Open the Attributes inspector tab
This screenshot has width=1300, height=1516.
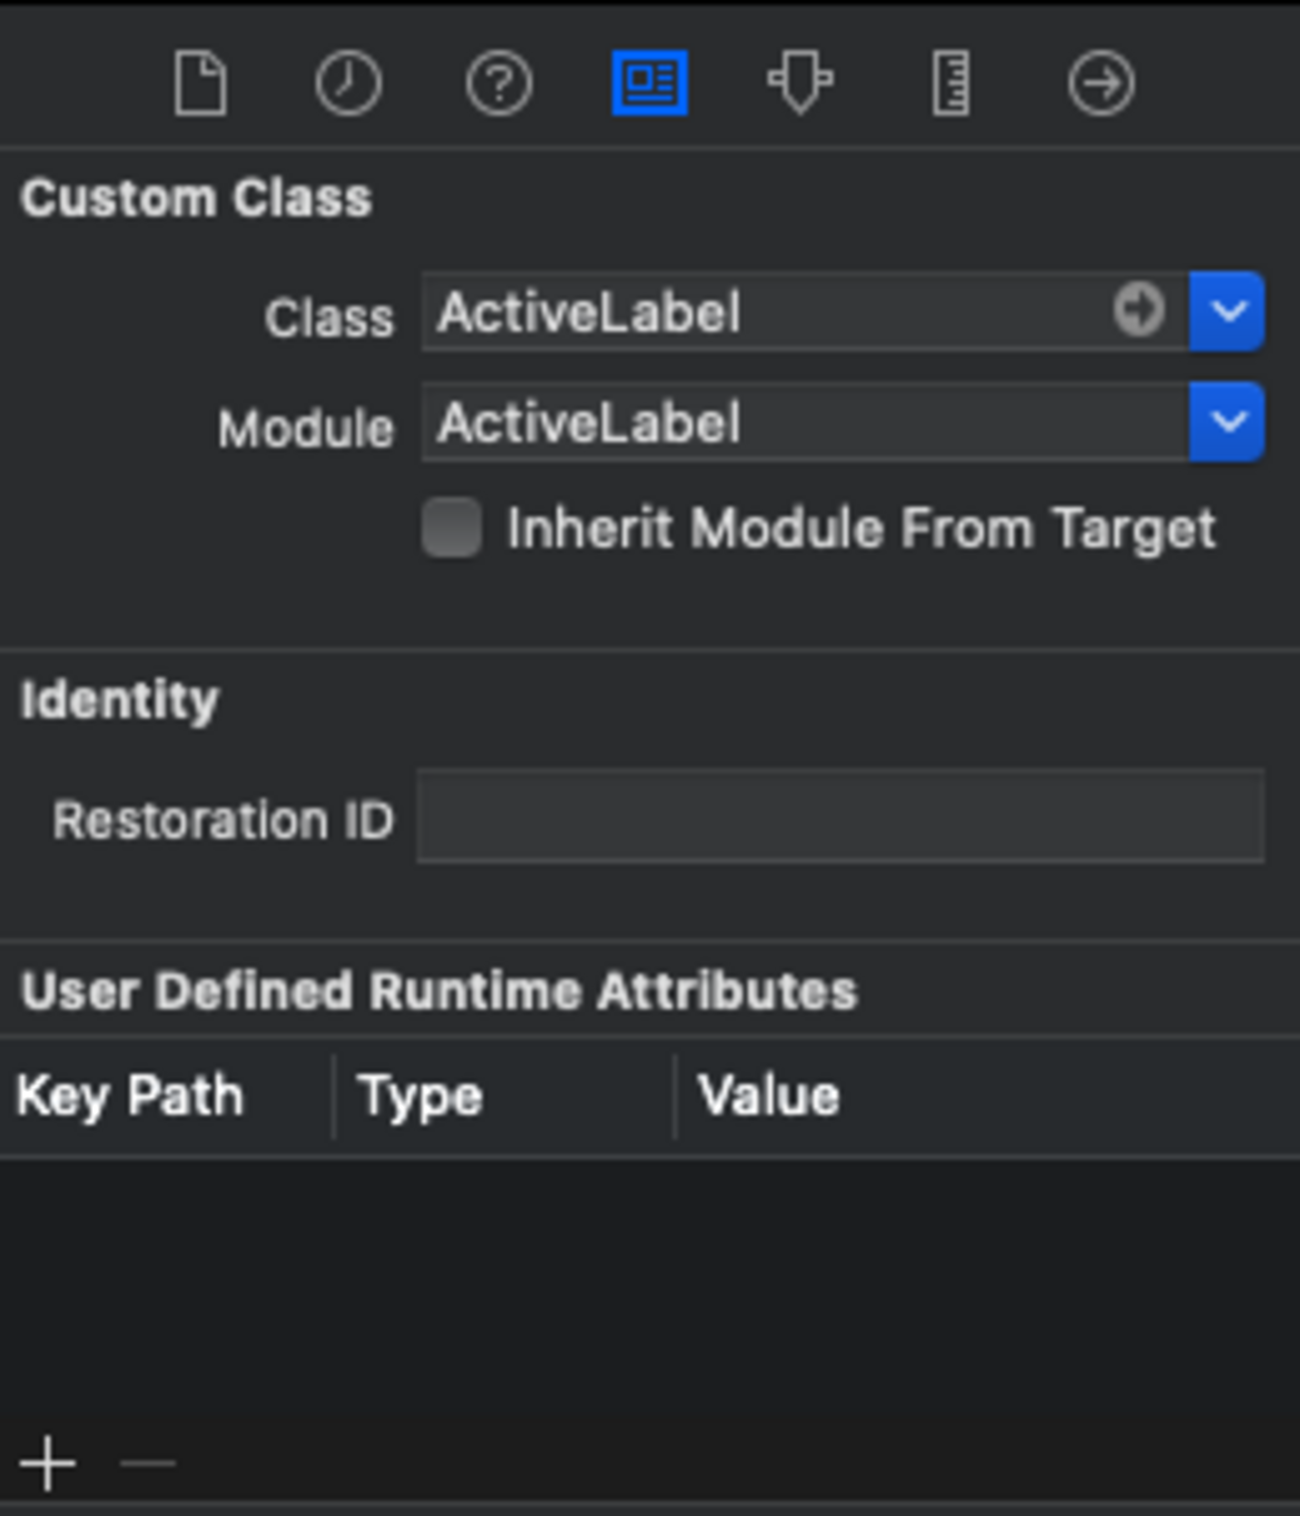point(800,84)
